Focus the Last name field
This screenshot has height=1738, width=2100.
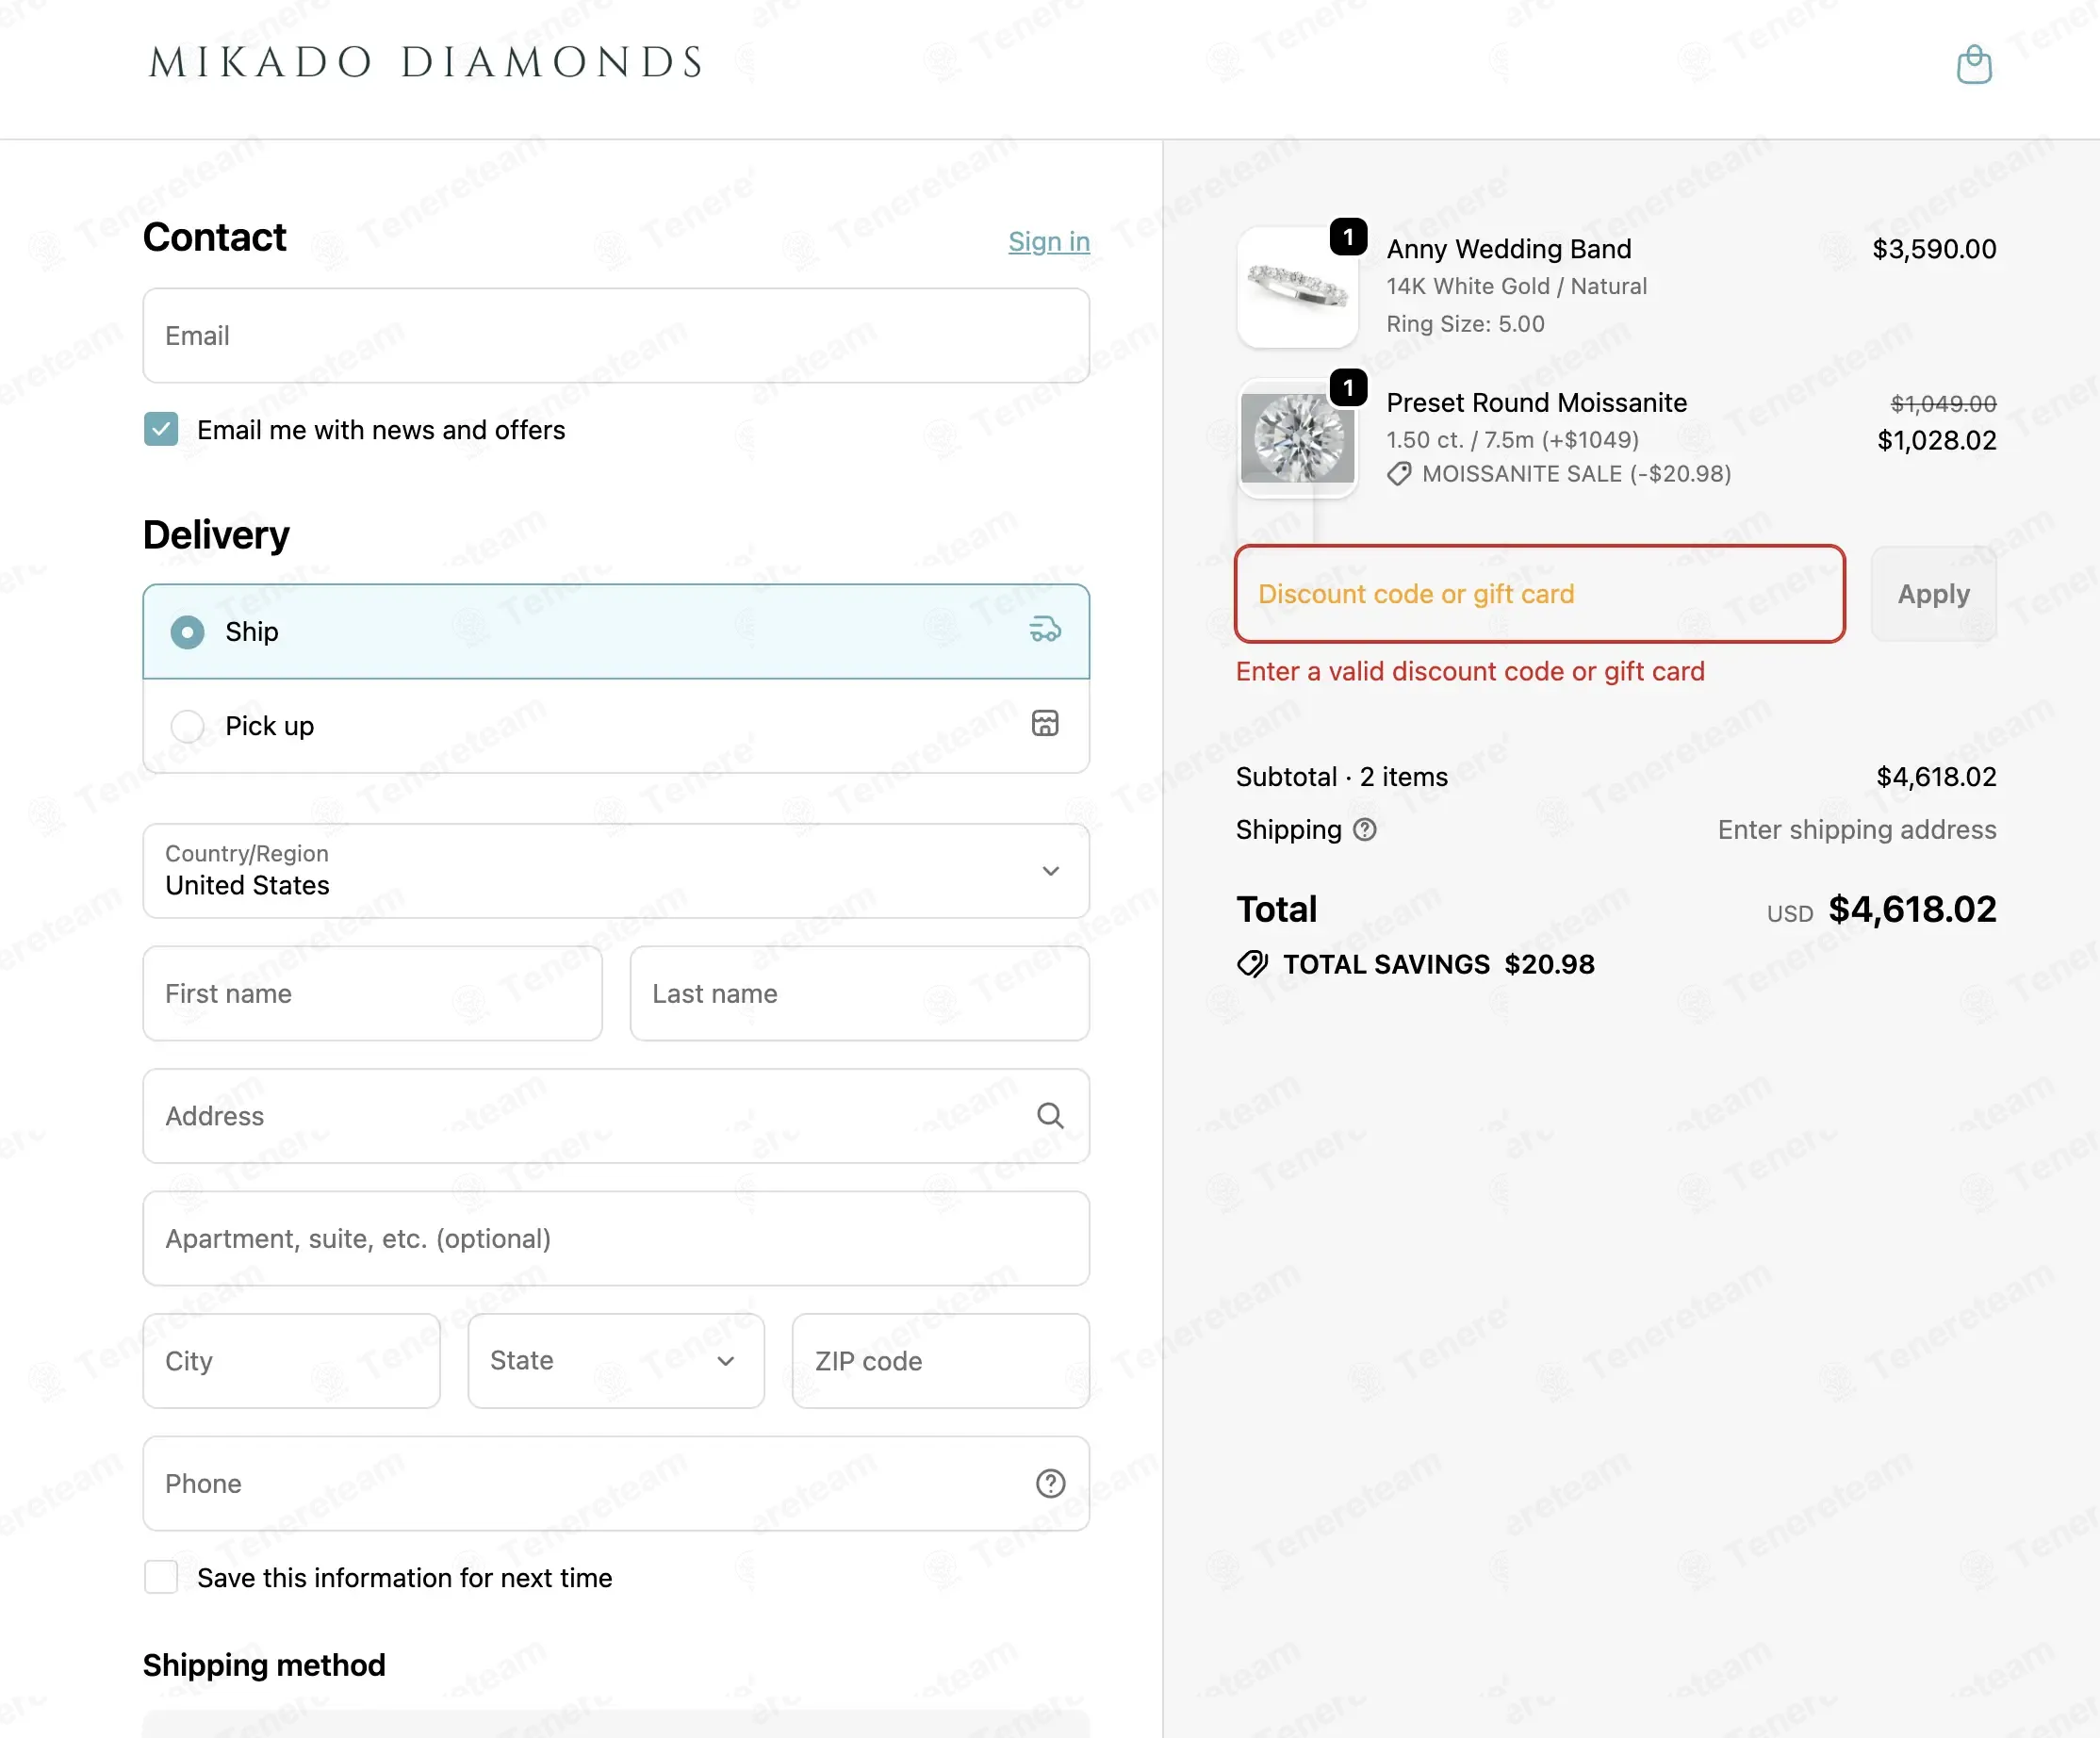(860, 994)
